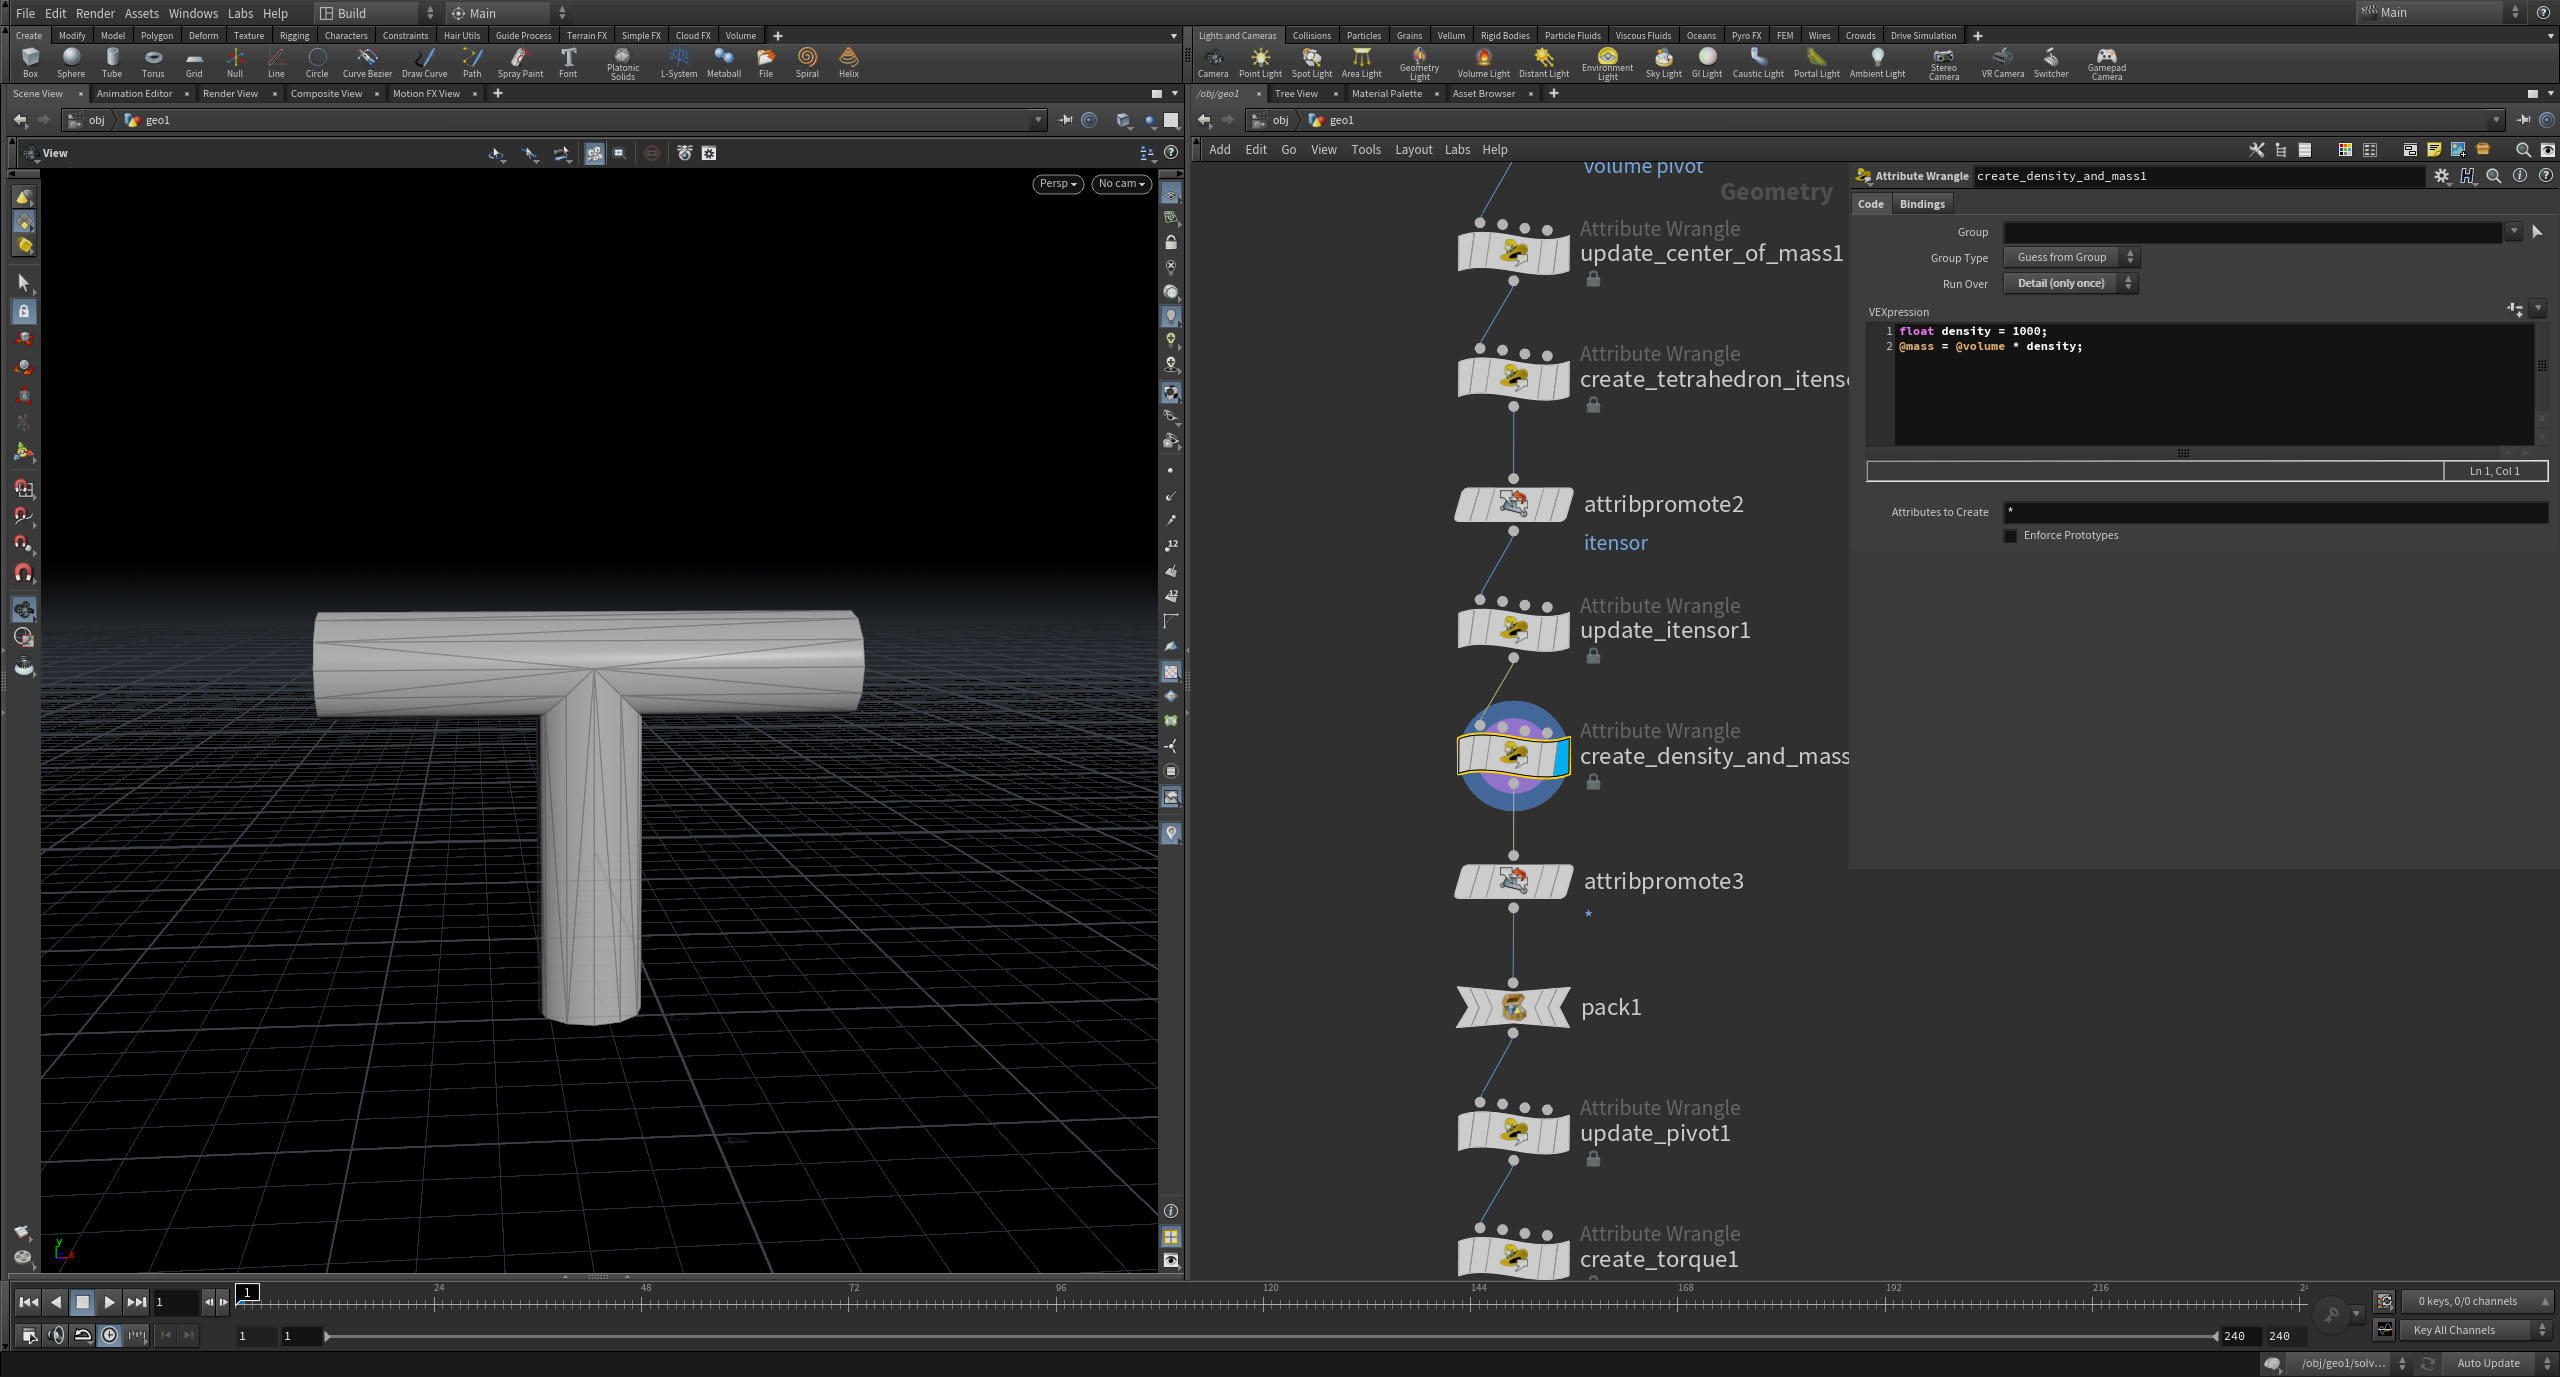Screen dimensions: 2560x1377
Task: Click the Sky Light shelf icon
Action: point(1663,62)
